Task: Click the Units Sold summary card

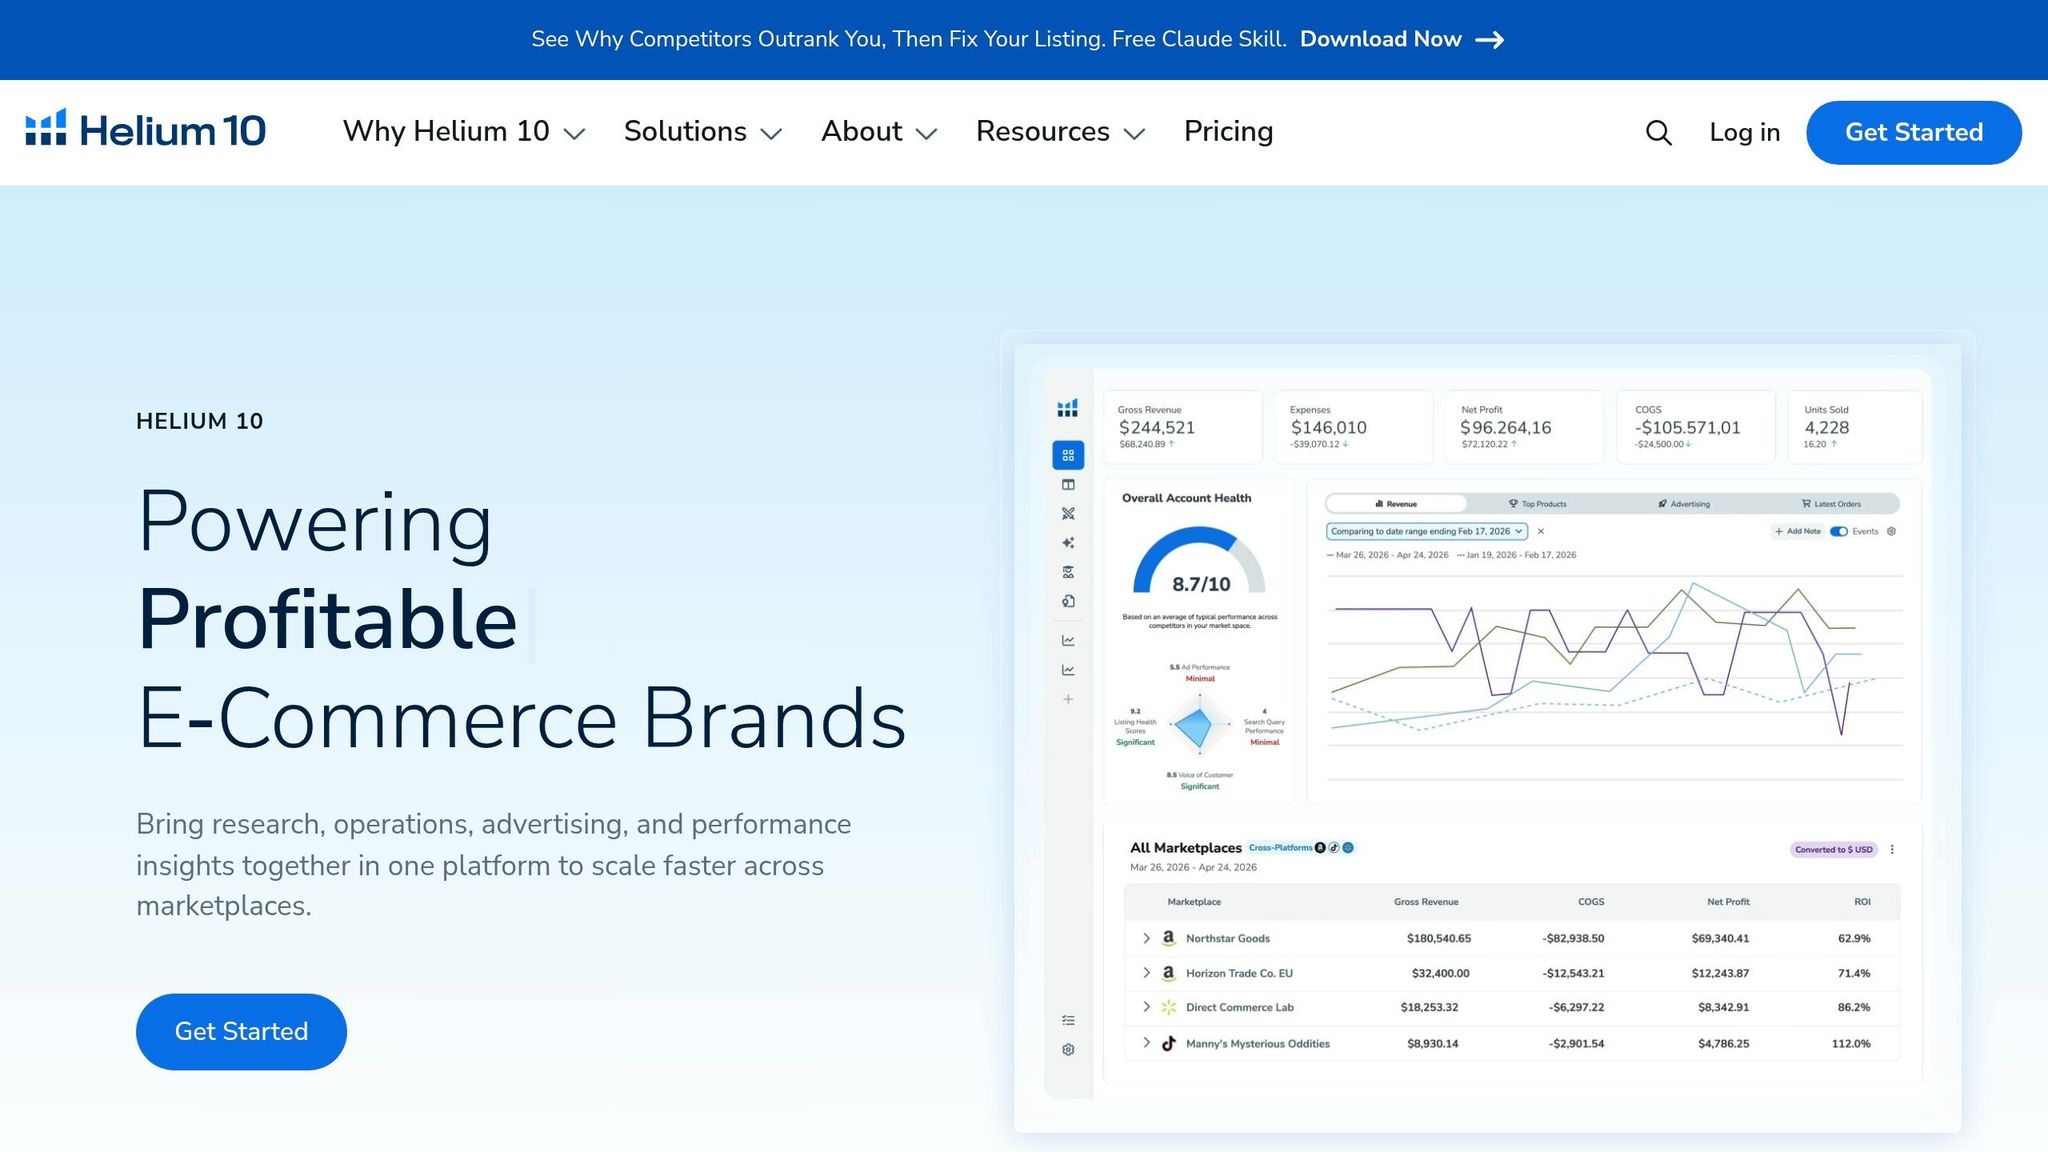Action: (1854, 427)
